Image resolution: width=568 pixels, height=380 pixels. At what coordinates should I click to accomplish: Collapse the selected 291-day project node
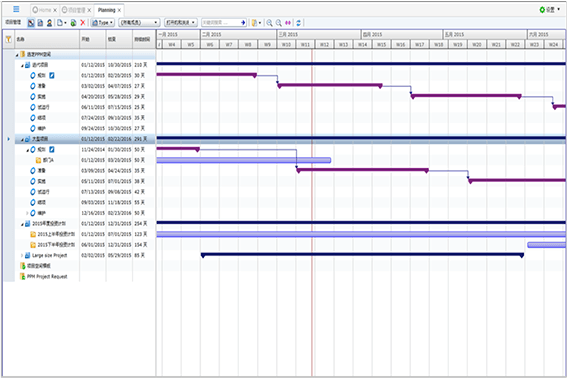point(22,139)
